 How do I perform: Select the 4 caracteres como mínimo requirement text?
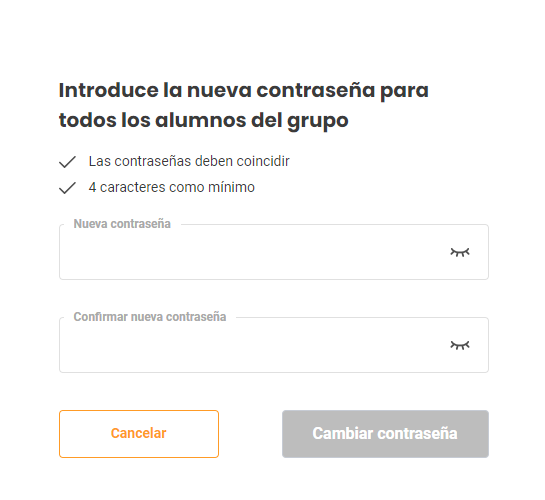pos(172,187)
